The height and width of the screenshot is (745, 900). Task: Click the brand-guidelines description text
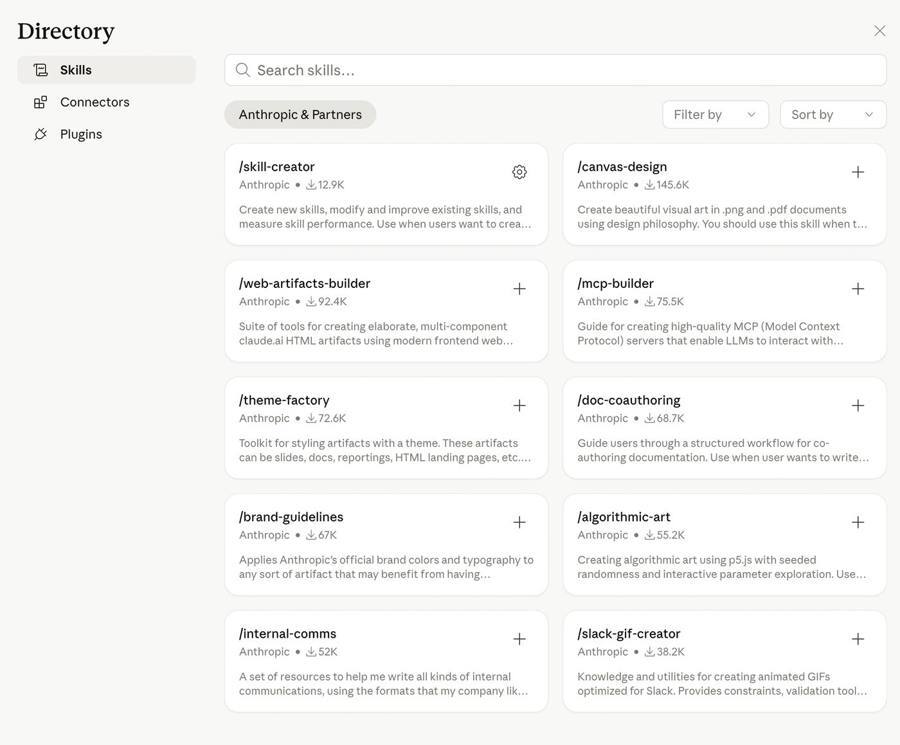[x=386, y=567]
